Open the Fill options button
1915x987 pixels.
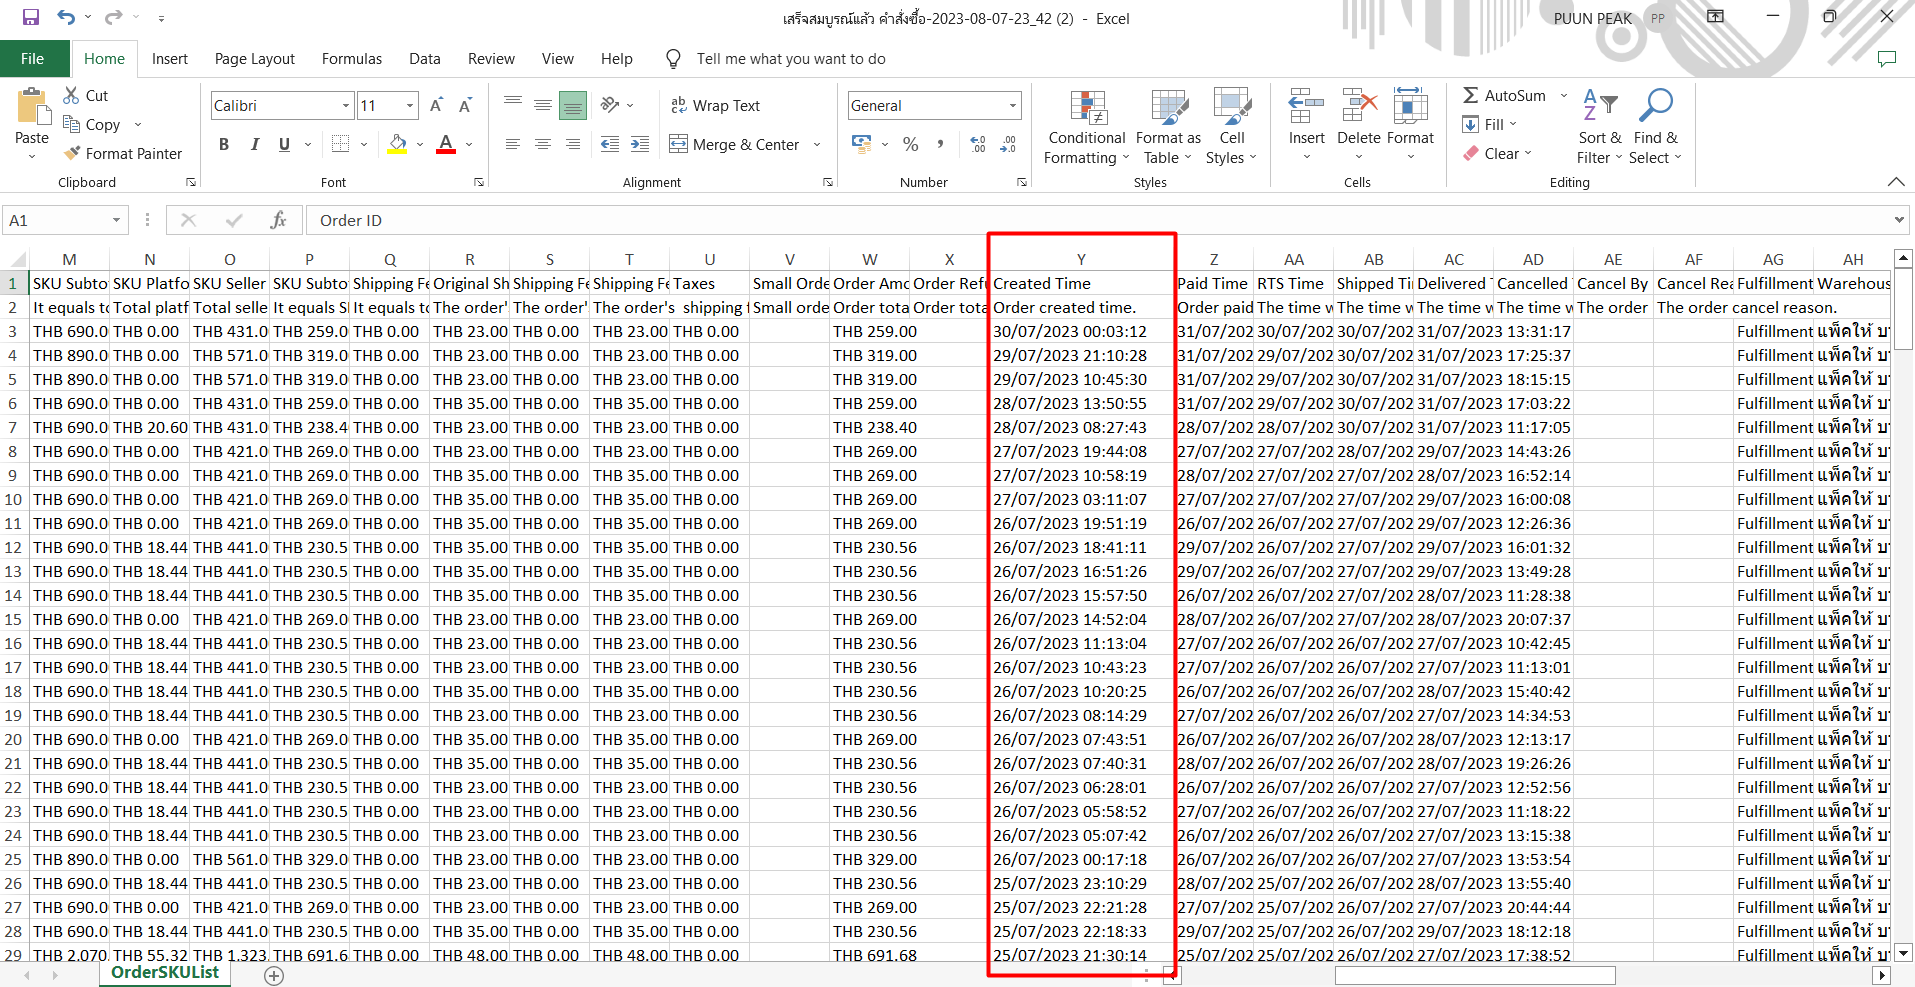(1490, 124)
